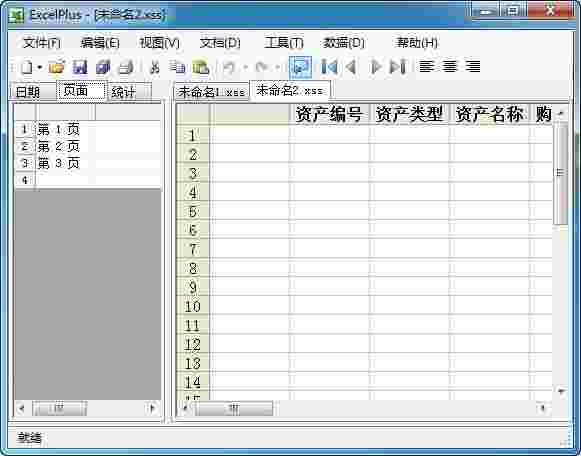Go to next page icon
Image resolution: width=581 pixels, height=456 pixels.
(376, 67)
